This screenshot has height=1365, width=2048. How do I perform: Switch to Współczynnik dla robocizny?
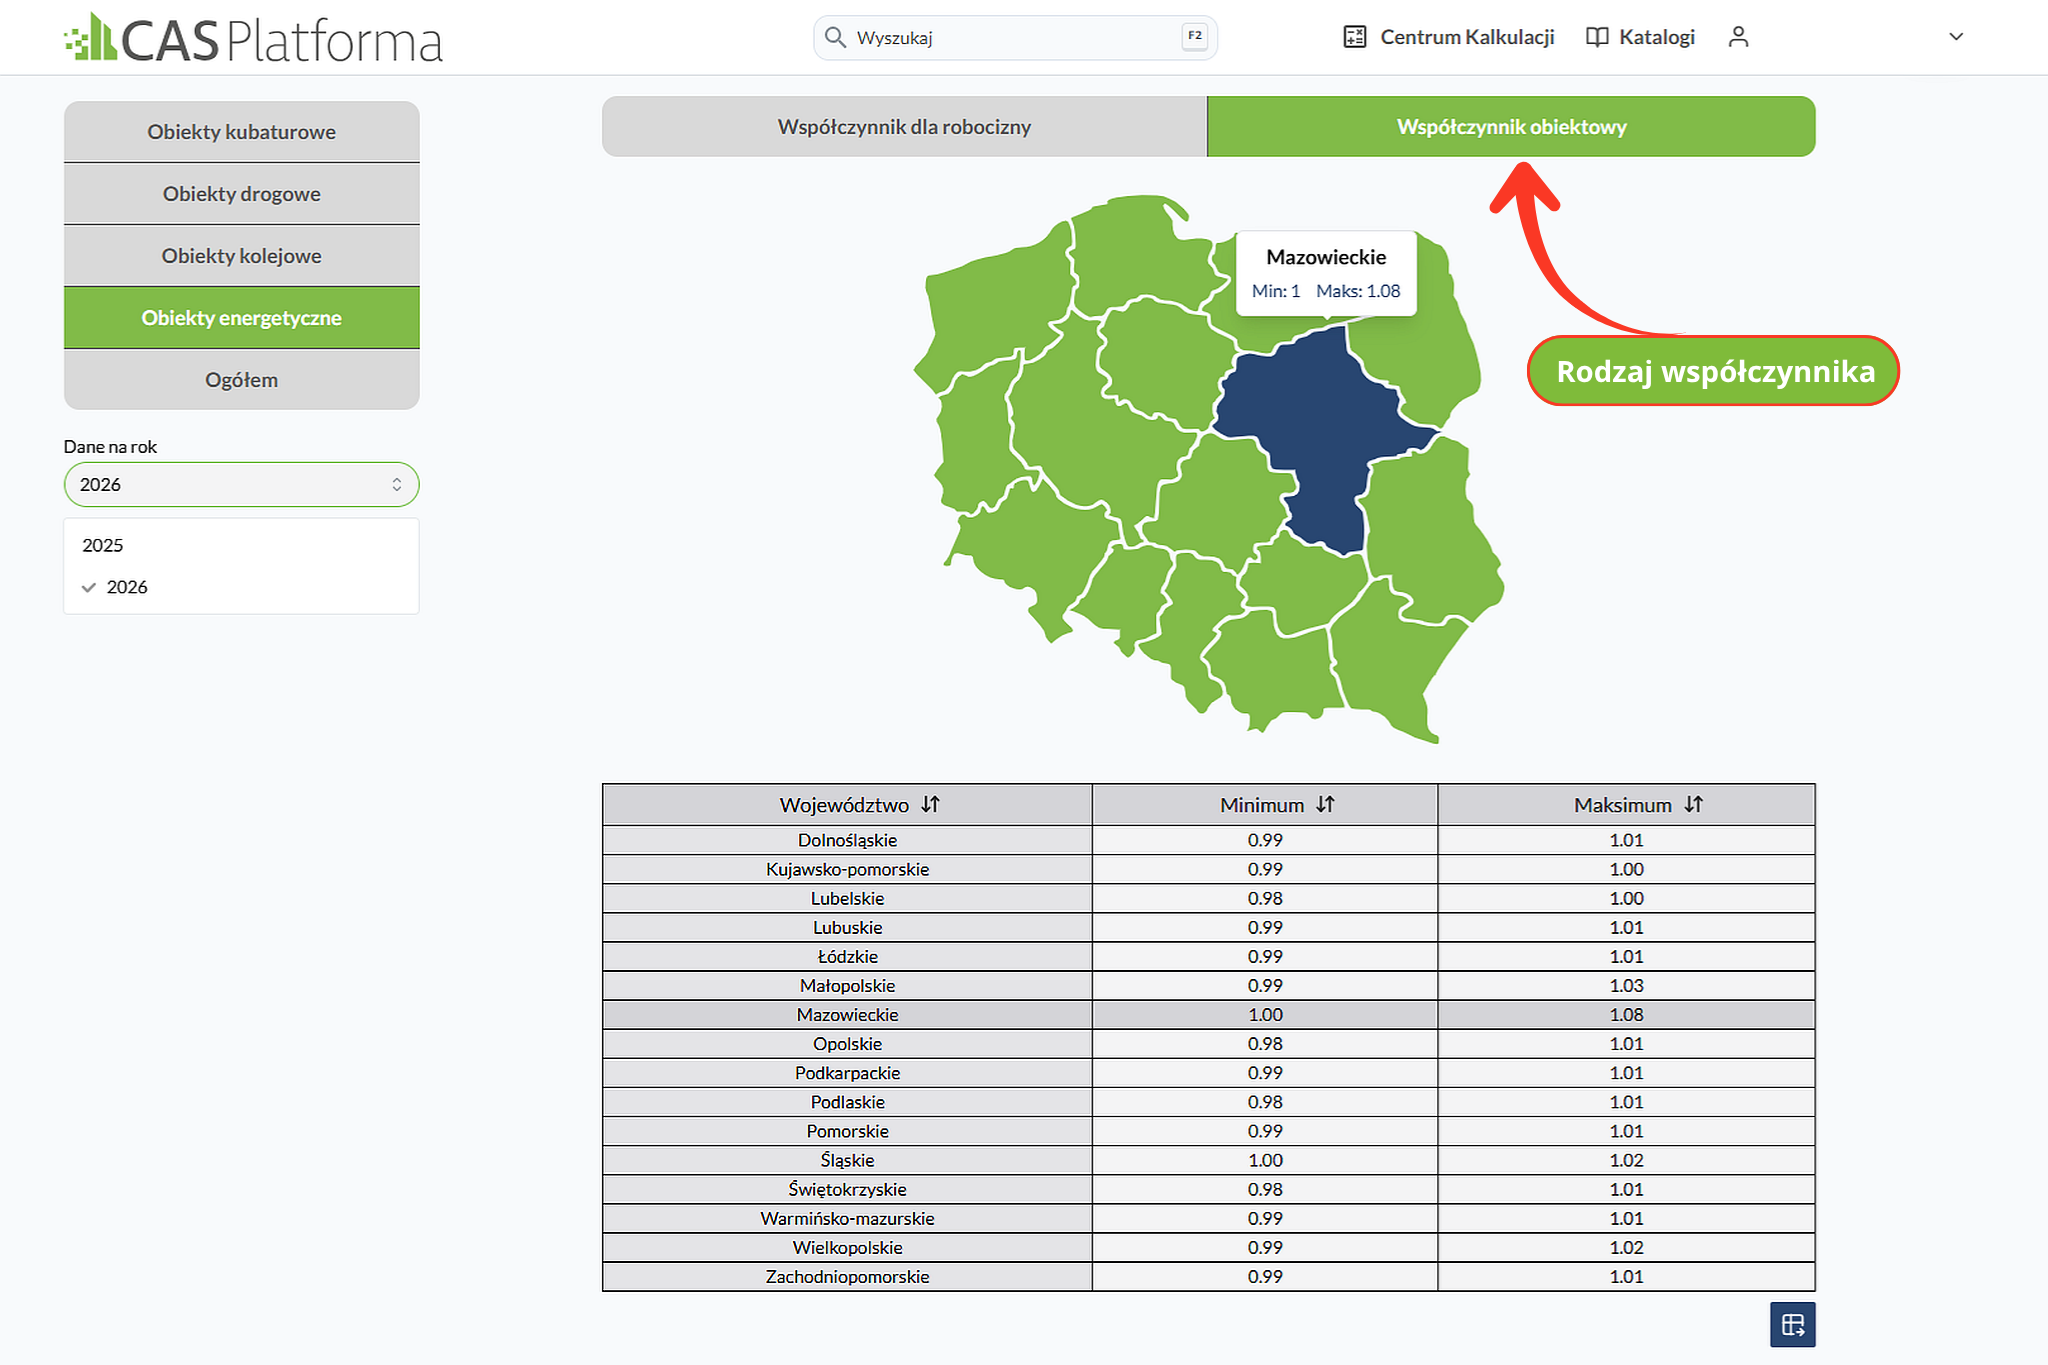tap(904, 127)
